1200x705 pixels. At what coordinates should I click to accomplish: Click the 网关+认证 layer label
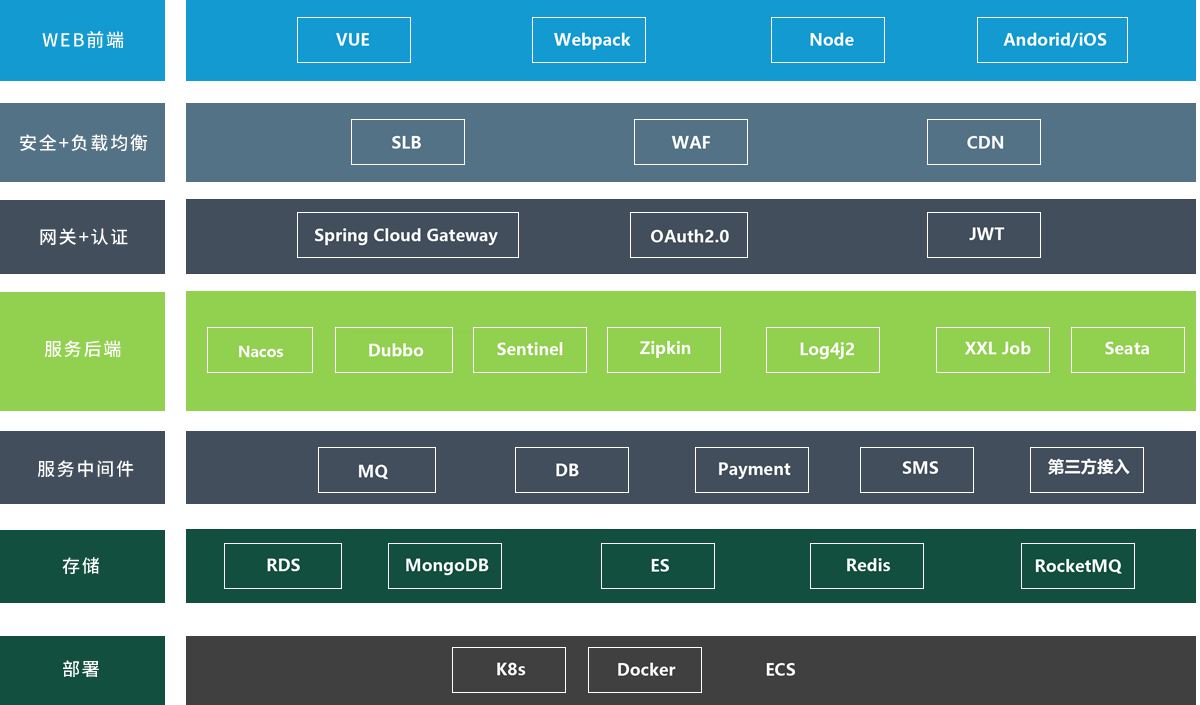tap(83, 237)
